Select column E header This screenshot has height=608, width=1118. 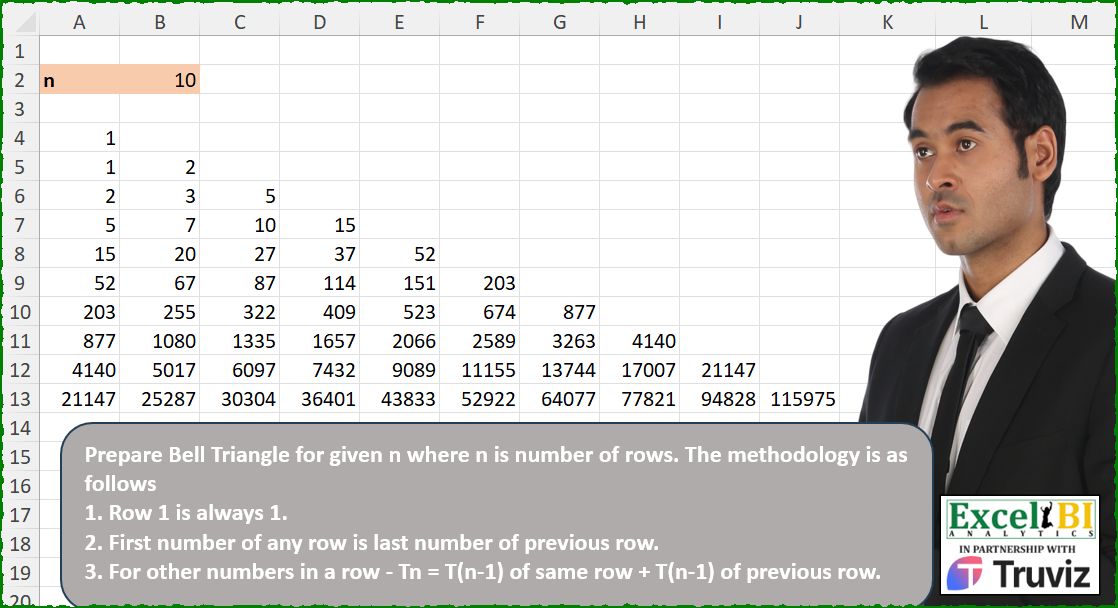(x=399, y=22)
